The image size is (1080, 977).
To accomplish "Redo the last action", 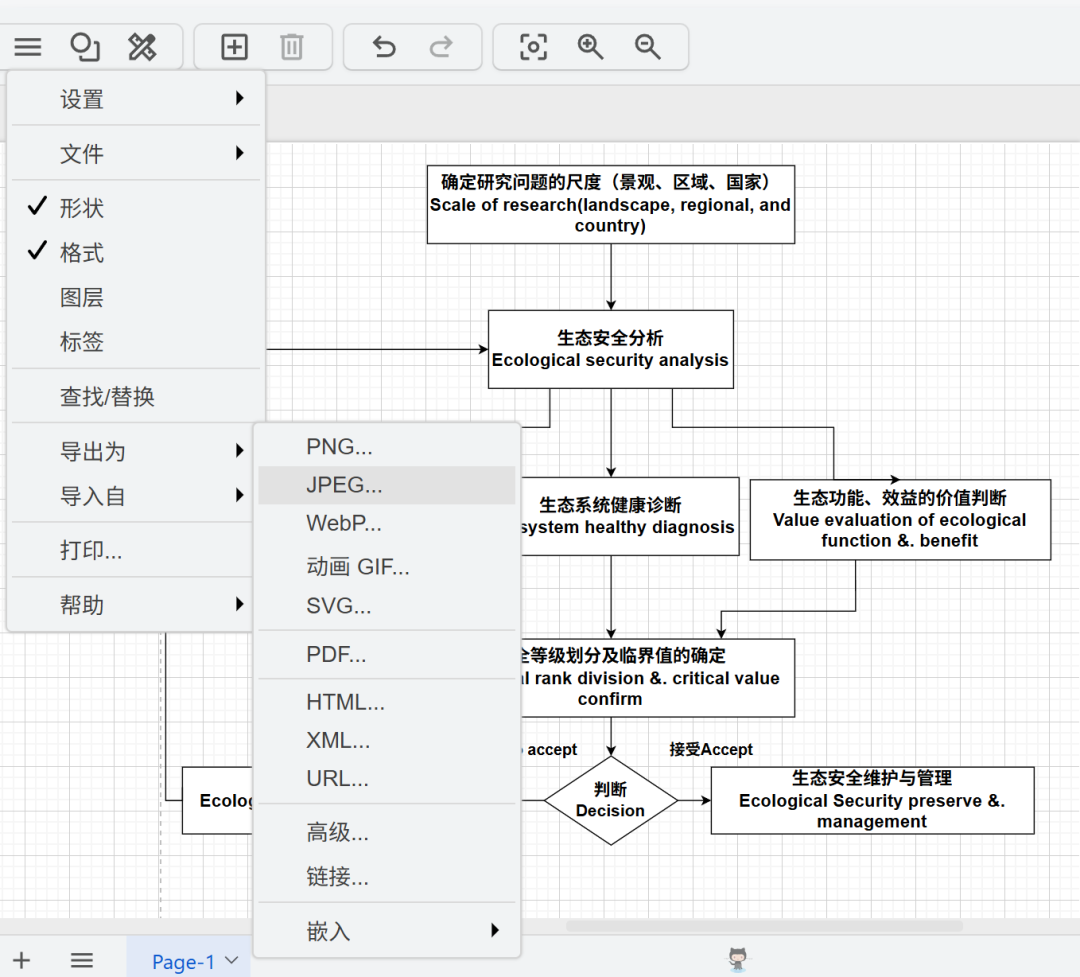I will tap(440, 46).
